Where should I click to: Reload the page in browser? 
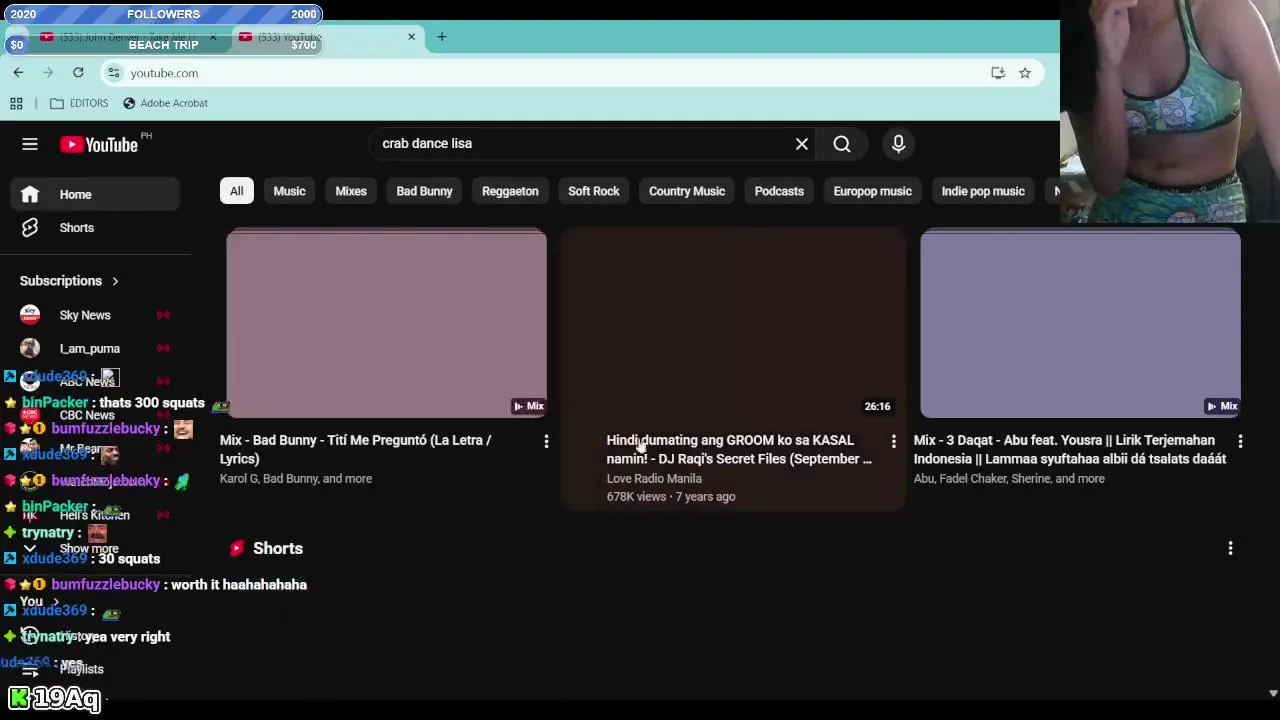pos(78,73)
